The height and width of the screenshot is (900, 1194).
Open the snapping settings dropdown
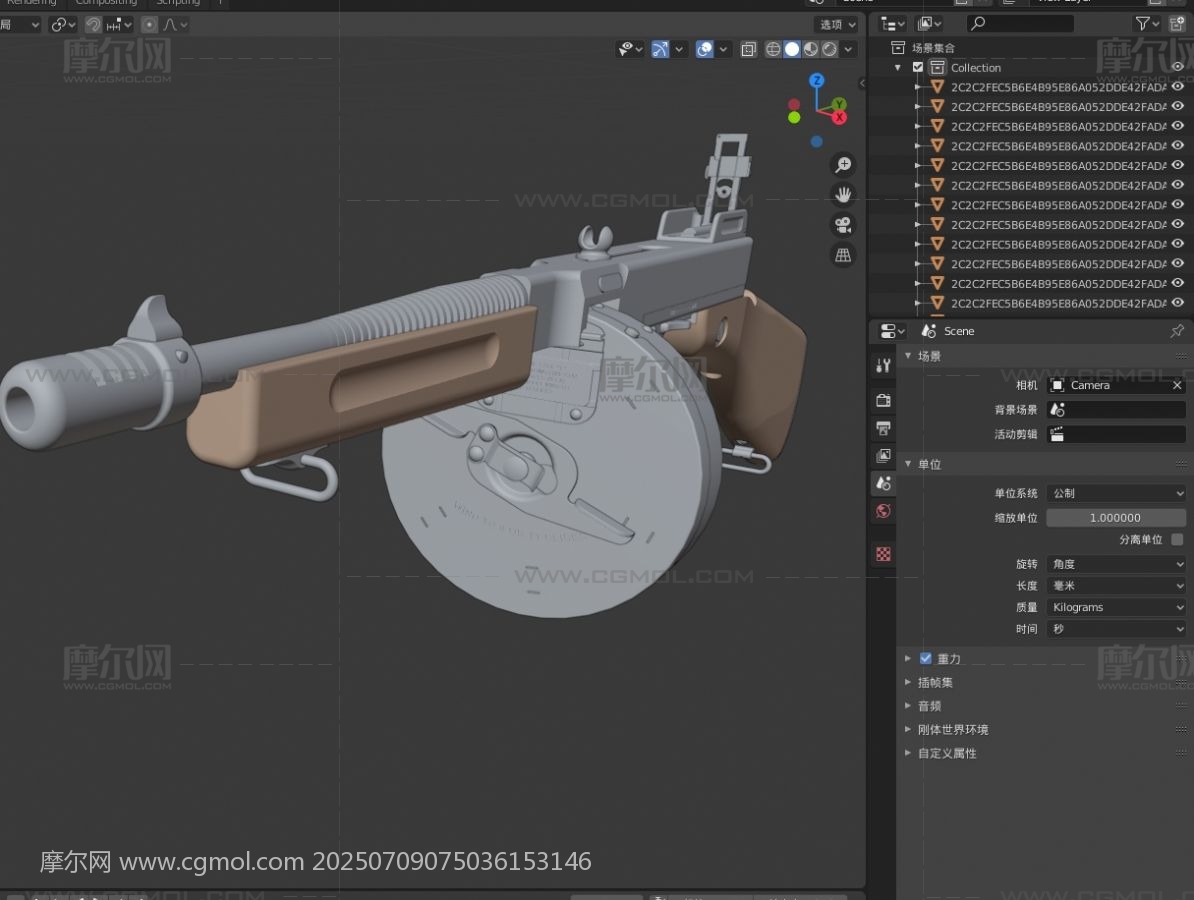119,25
